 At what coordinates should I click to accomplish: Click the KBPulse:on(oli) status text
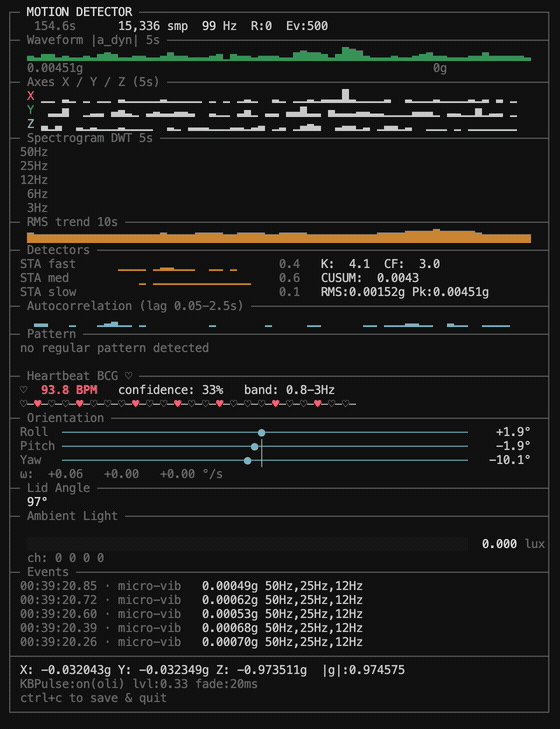73,684
